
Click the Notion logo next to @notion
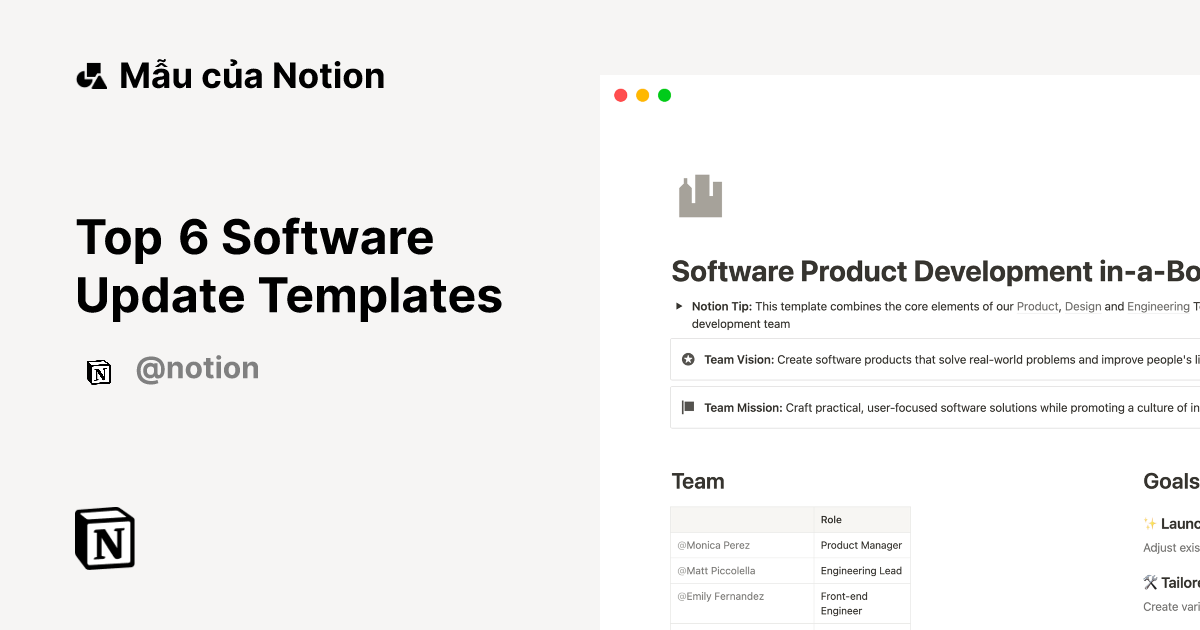click(x=99, y=370)
